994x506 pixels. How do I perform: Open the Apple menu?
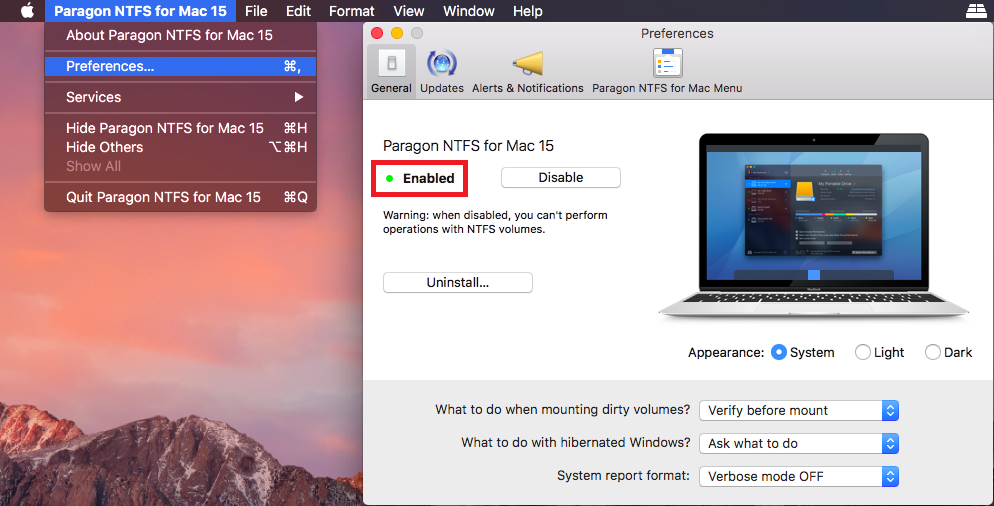click(27, 11)
